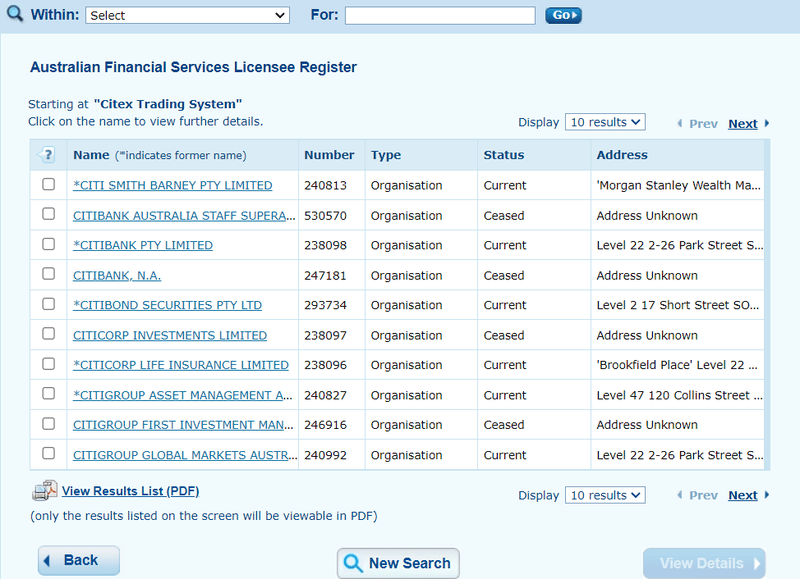Screen dimensions: 800x579
Task: Open the bottom Display 10 results dropdown
Action: [x=605, y=495]
